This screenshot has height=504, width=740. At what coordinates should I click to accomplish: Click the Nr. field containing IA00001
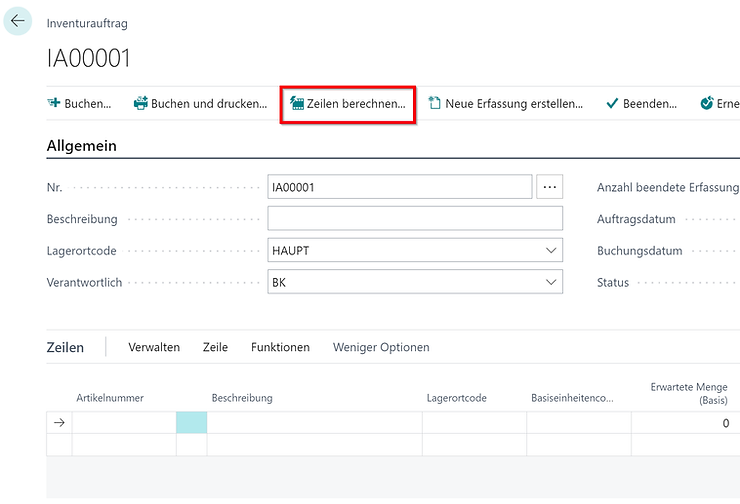tap(400, 187)
